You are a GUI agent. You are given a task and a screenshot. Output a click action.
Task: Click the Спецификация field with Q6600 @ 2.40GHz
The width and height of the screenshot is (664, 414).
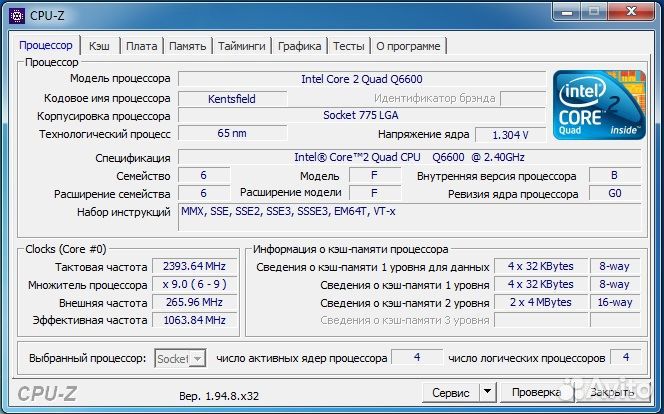click(409, 157)
